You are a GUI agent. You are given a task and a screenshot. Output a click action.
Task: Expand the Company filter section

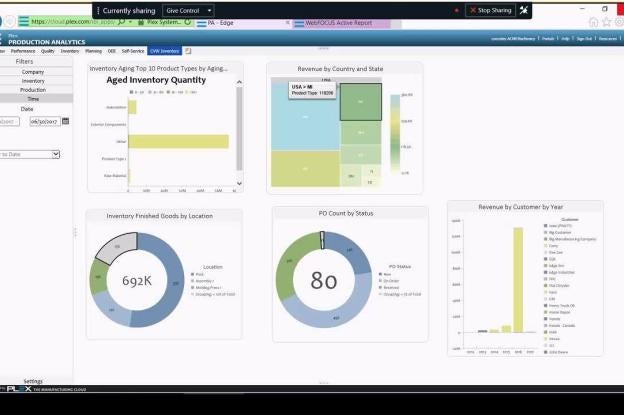(x=33, y=72)
